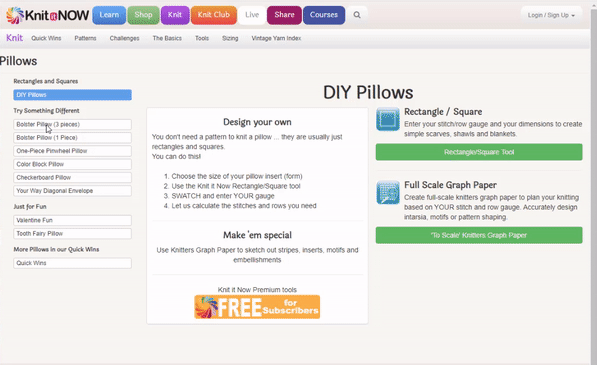
Task: Click the Knit section heading link
Action: click(14, 38)
